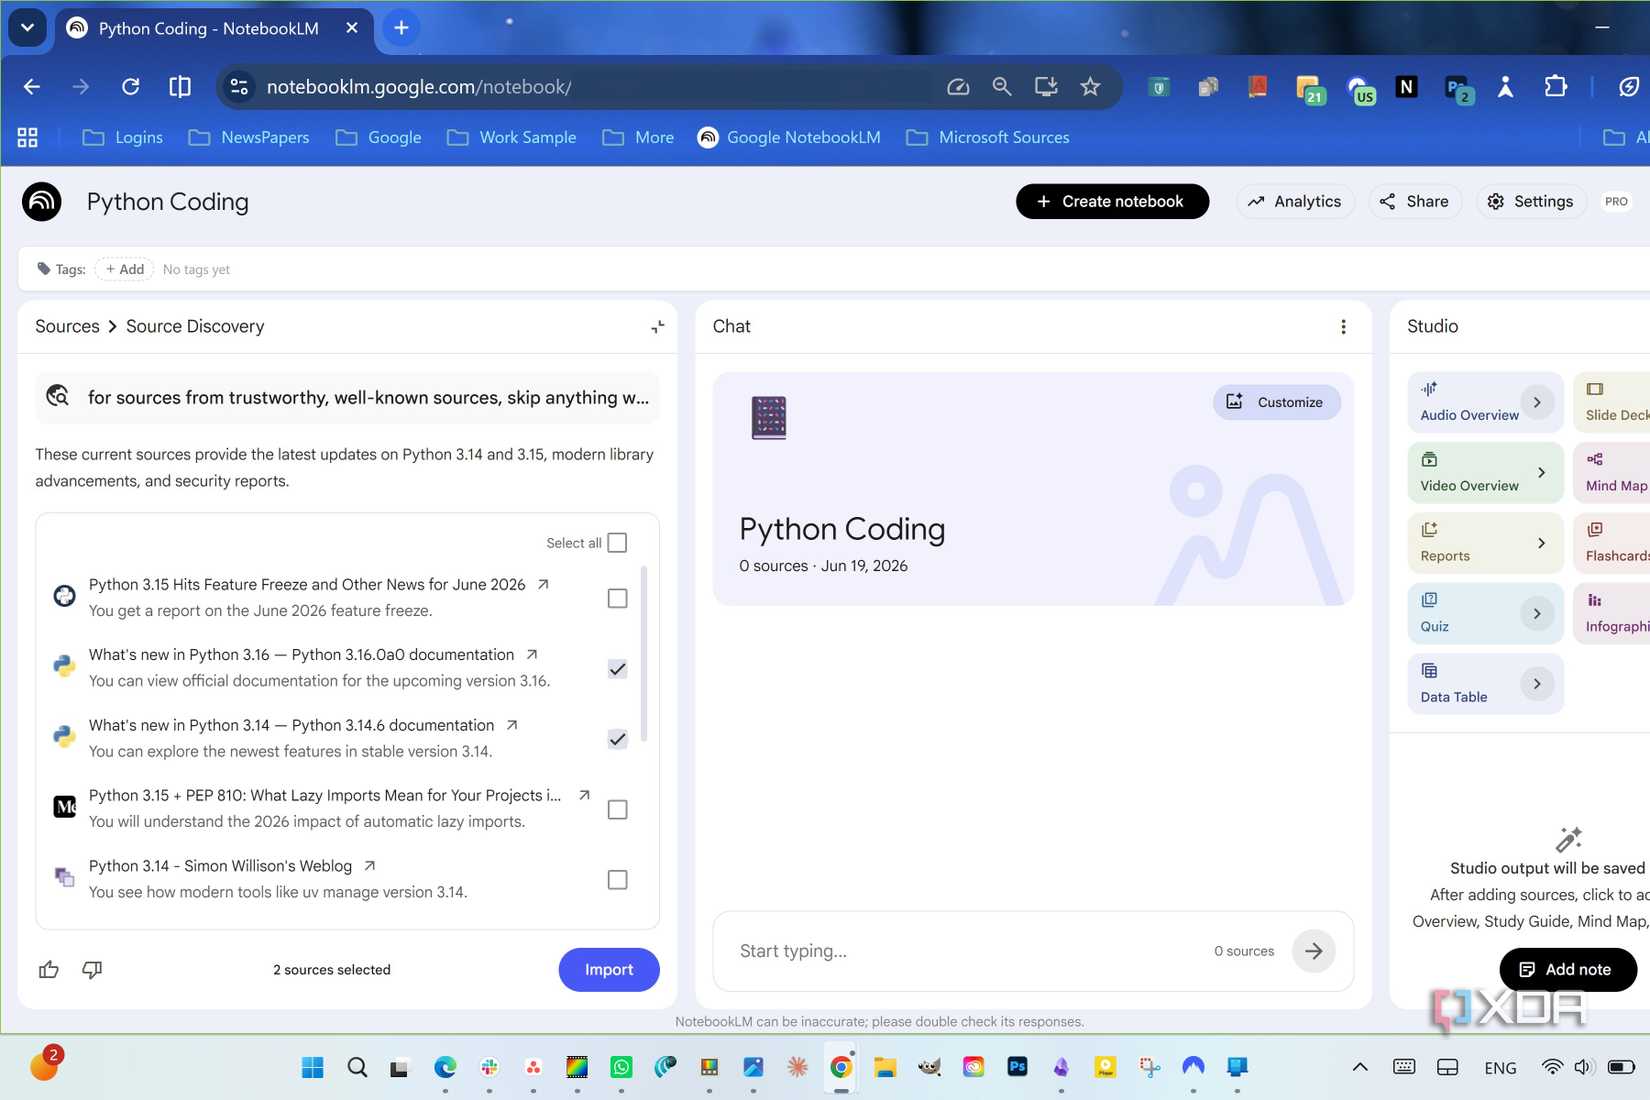Toggle the Select all checkbox

617,543
